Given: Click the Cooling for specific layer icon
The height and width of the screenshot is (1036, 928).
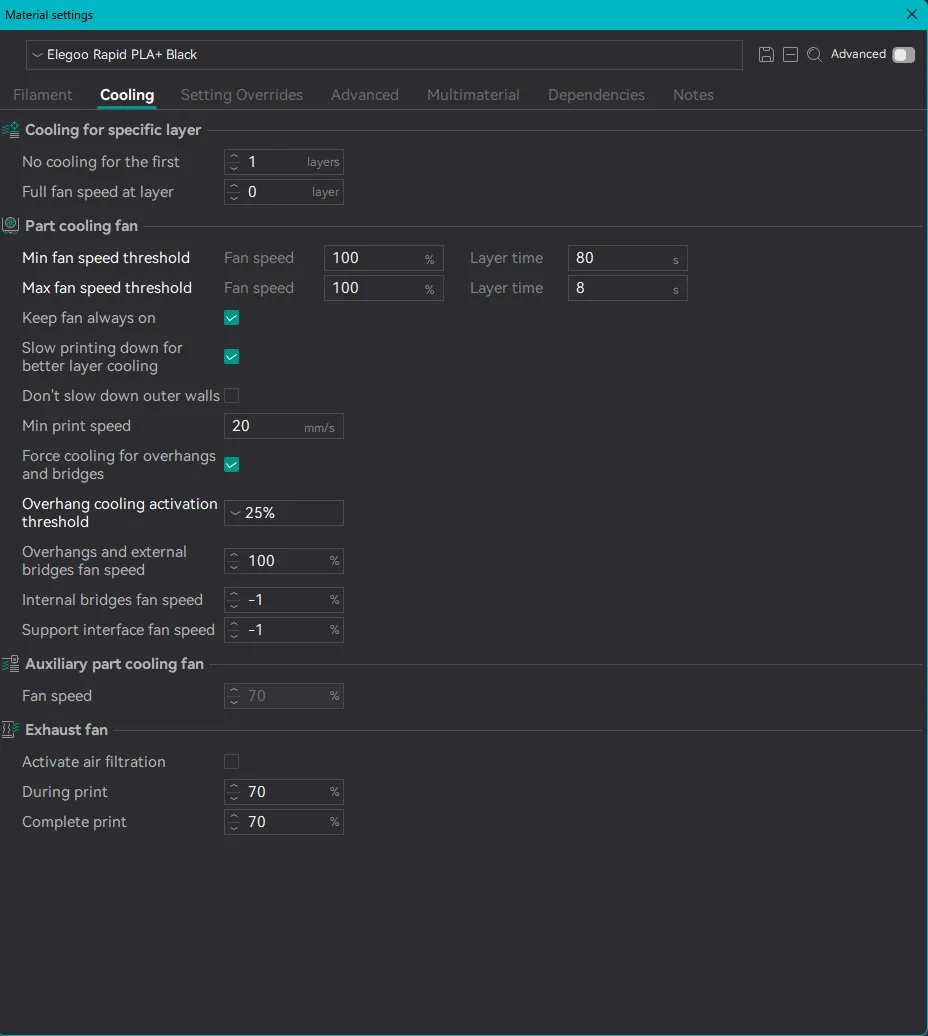Looking at the screenshot, I should (x=11, y=130).
